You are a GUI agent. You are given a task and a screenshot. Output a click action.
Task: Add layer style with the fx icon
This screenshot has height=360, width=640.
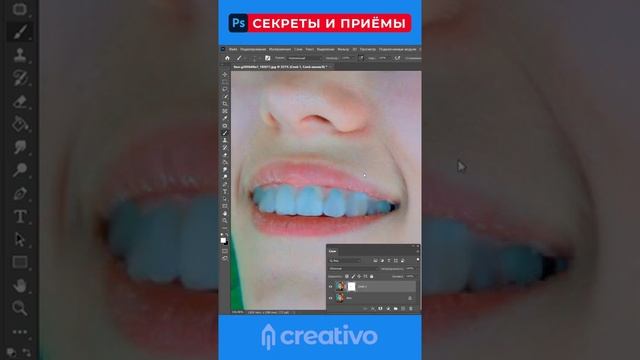click(x=373, y=309)
